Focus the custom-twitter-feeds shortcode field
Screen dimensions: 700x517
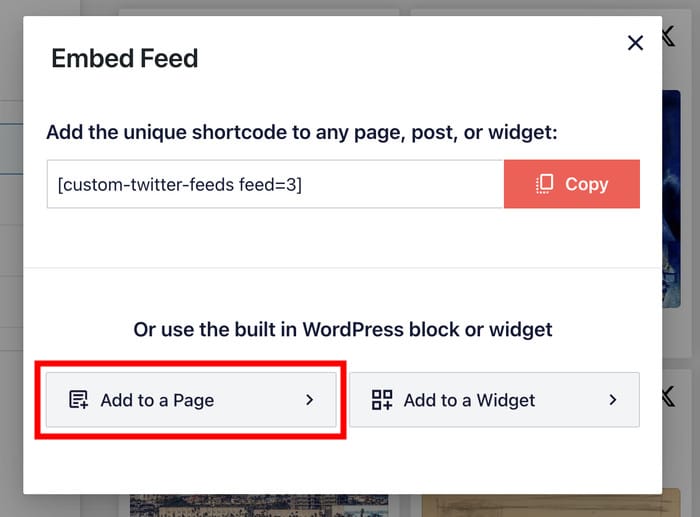180,184
